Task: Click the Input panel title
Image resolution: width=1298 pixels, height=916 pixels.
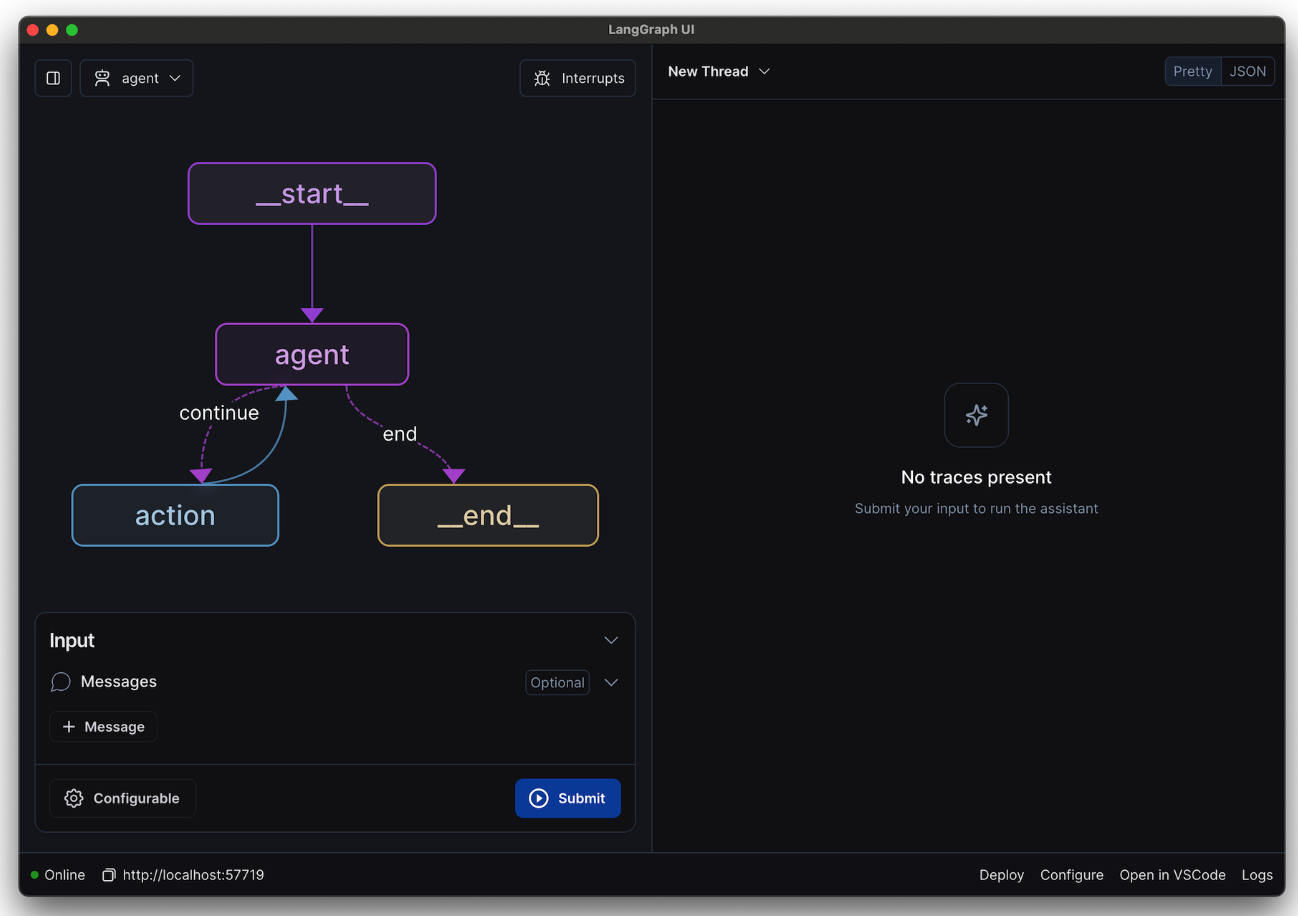Action: pyautogui.click(x=72, y=640)
